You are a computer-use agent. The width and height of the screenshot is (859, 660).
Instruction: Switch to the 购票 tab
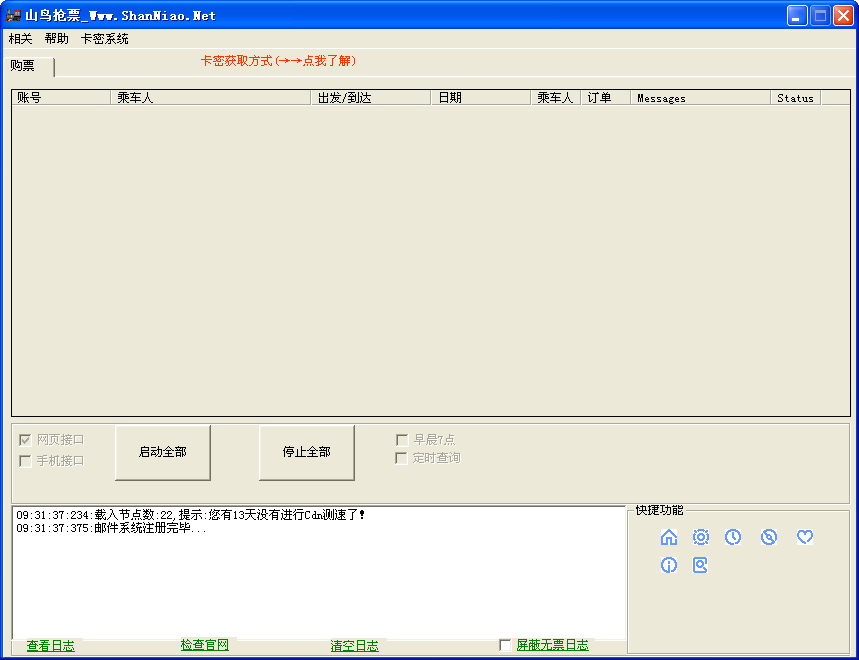point(23,66)
